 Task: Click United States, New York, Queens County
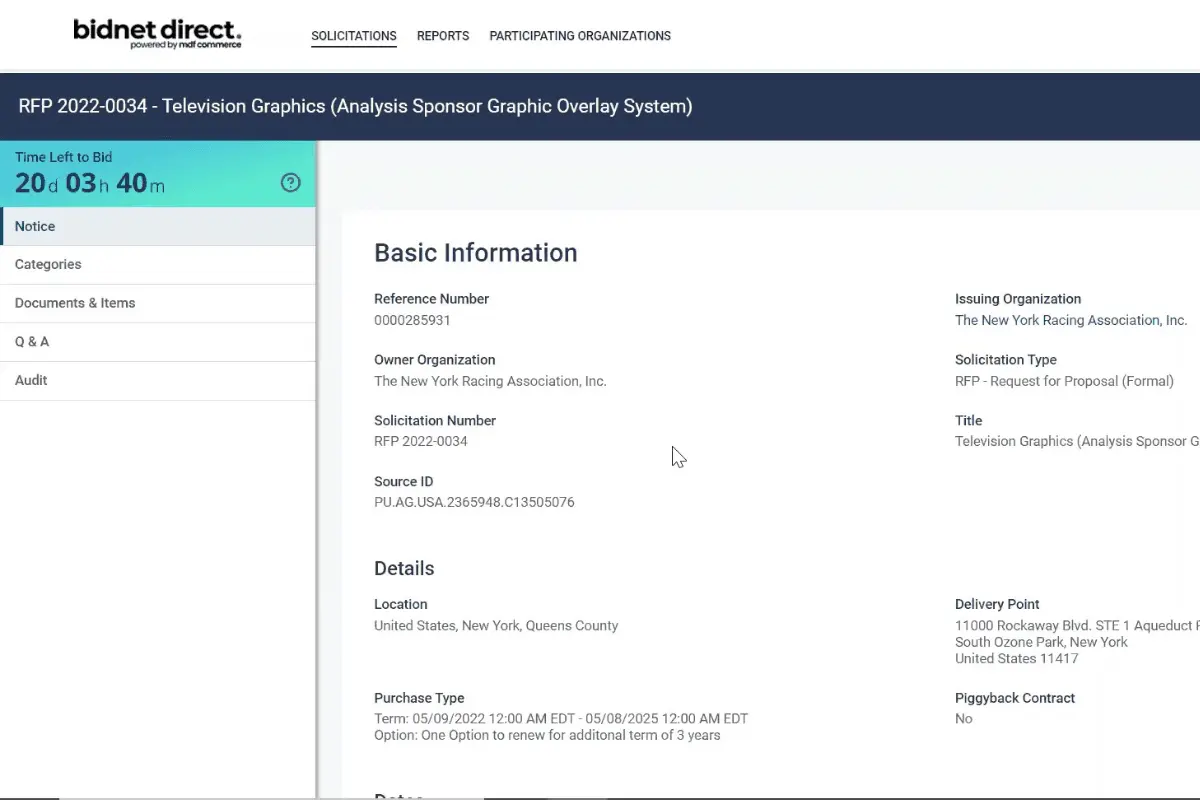(x=496, y=626)
